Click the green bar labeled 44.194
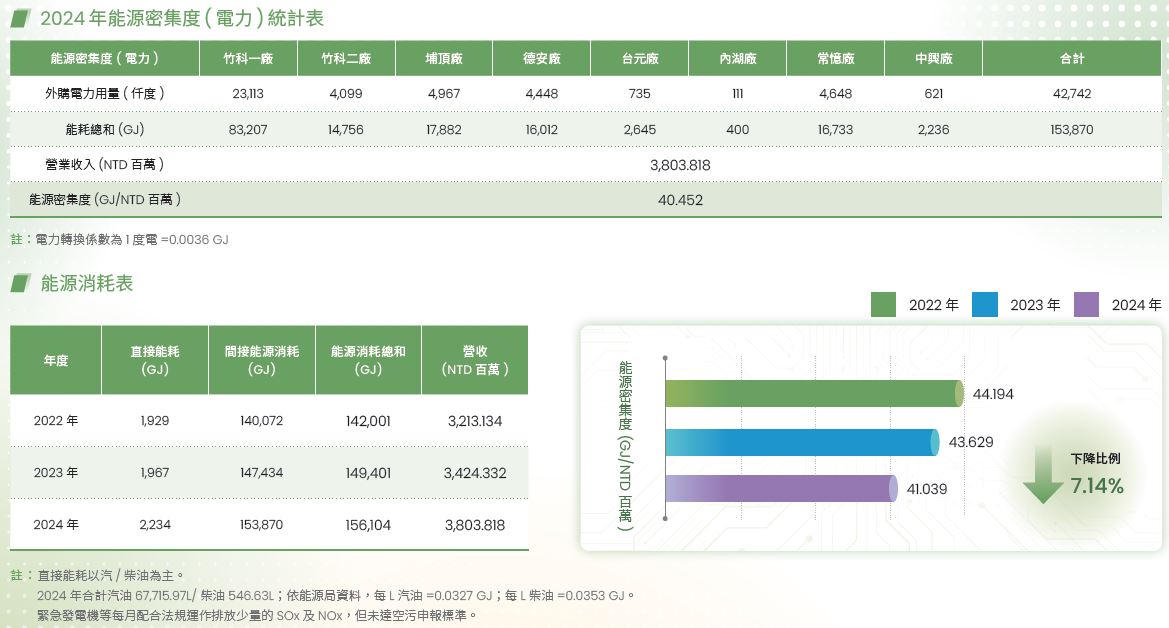The height and width of the screenshot is (628, 1169). coord(812,394)
